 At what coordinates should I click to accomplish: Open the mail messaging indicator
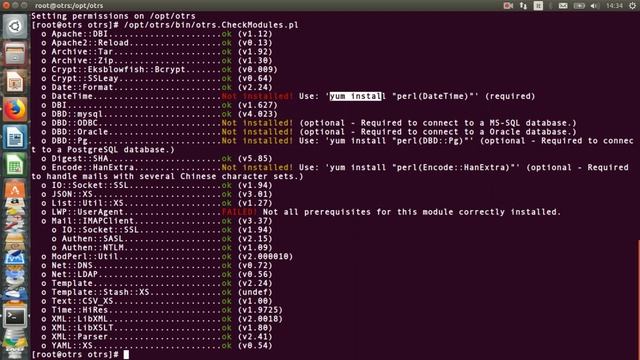[x=563, y=5]
